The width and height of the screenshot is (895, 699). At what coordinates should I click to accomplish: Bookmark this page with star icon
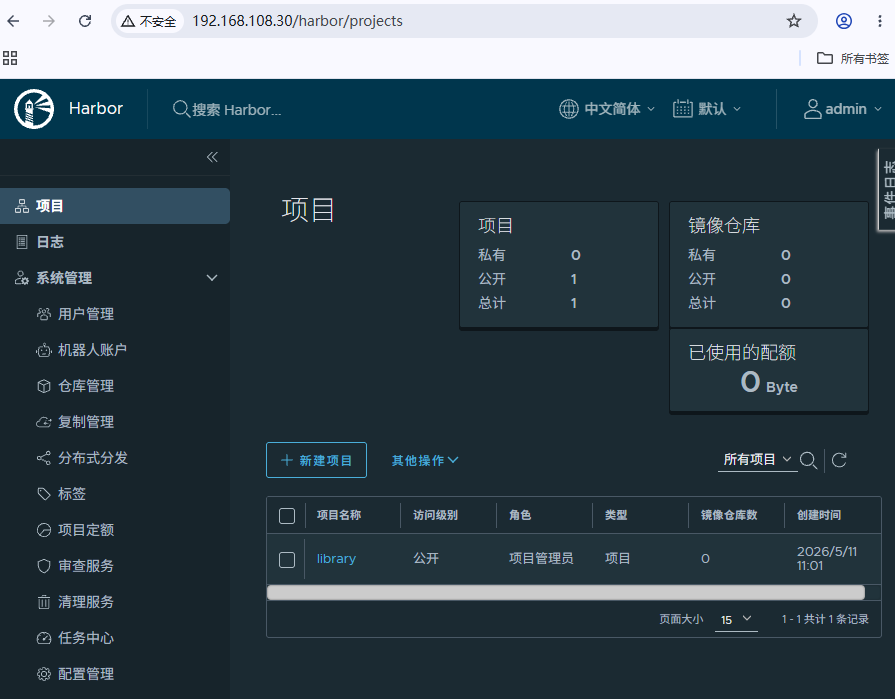click(794, 21)
